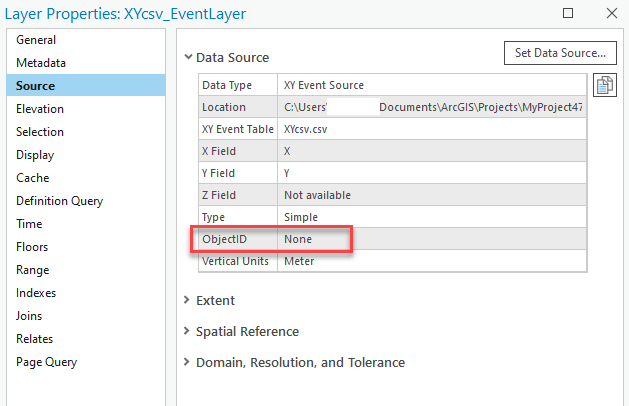Expand Domain, Resolution, and Tolerance section
629x406 pixels.
click(189, 362)
